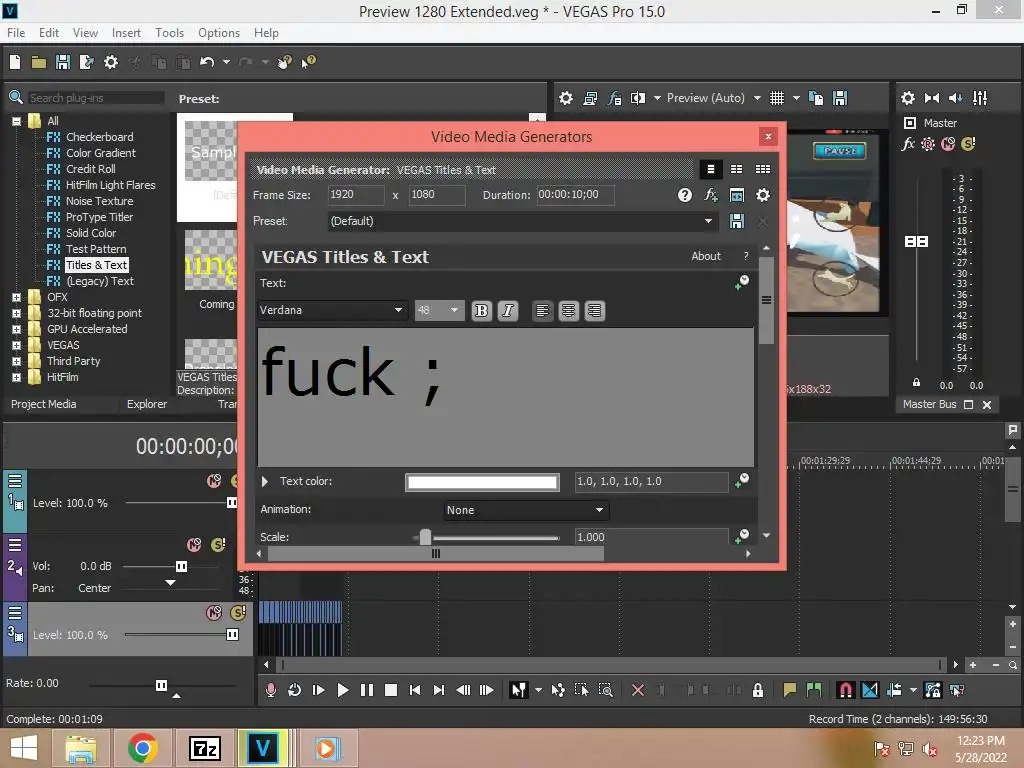Viewport: 1024px width, 768px height.
Task: Click the Search plug-ins field
Action: coord(96,98)
